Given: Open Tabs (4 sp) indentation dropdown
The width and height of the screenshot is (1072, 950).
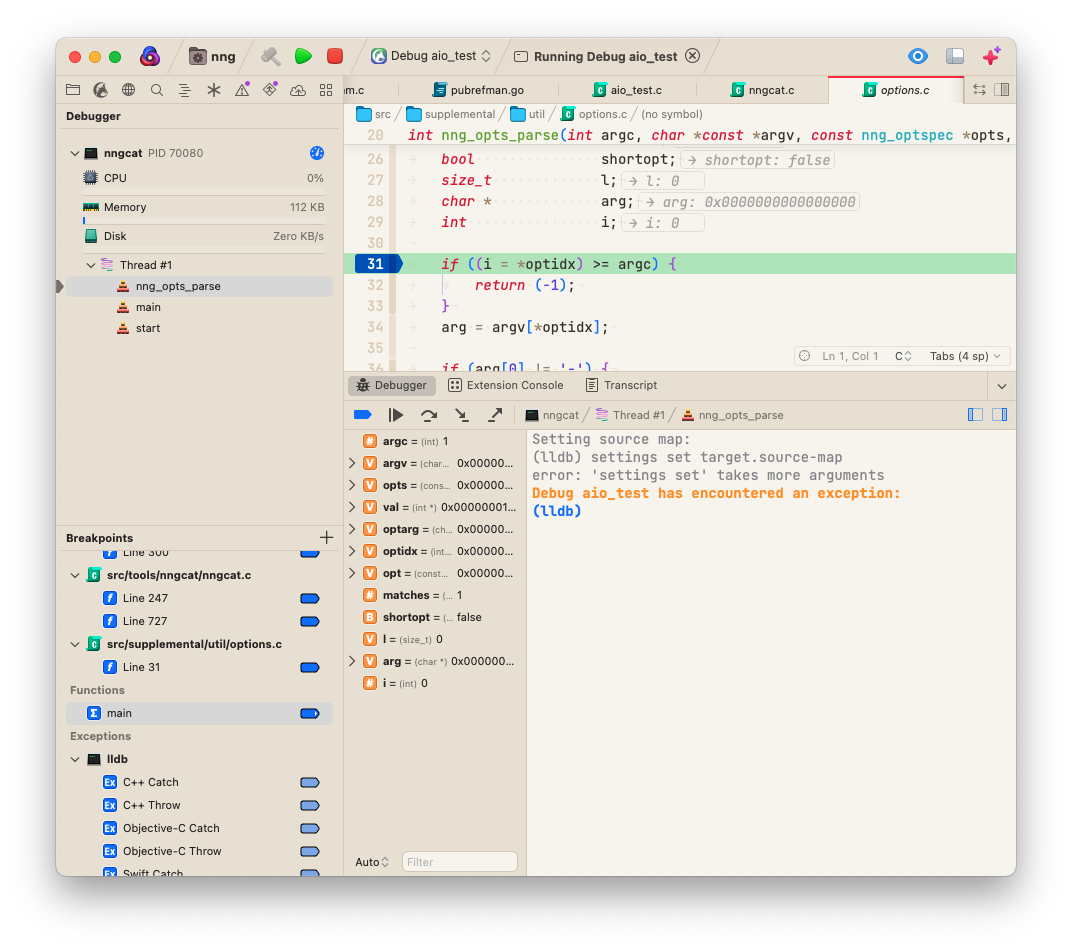Looking at the screenshot, I should (965, 356).
